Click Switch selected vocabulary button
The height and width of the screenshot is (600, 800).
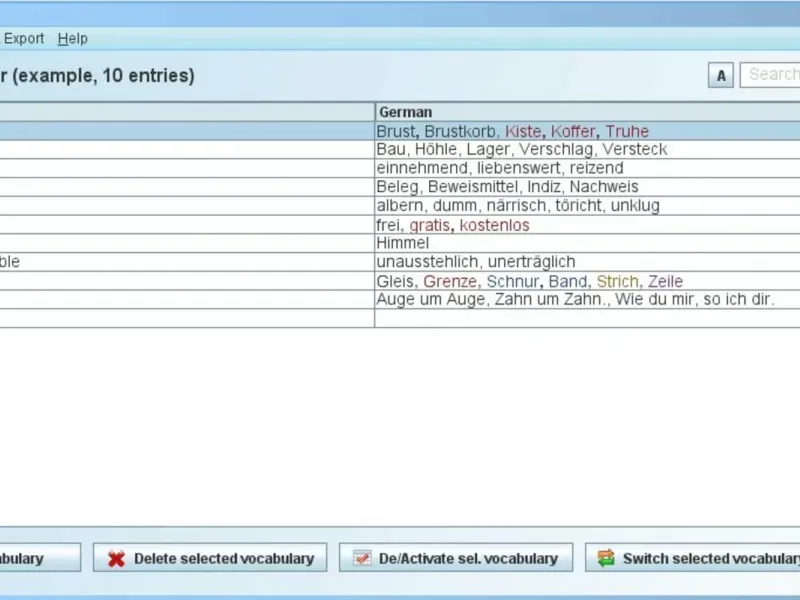[x=692, y=558]
